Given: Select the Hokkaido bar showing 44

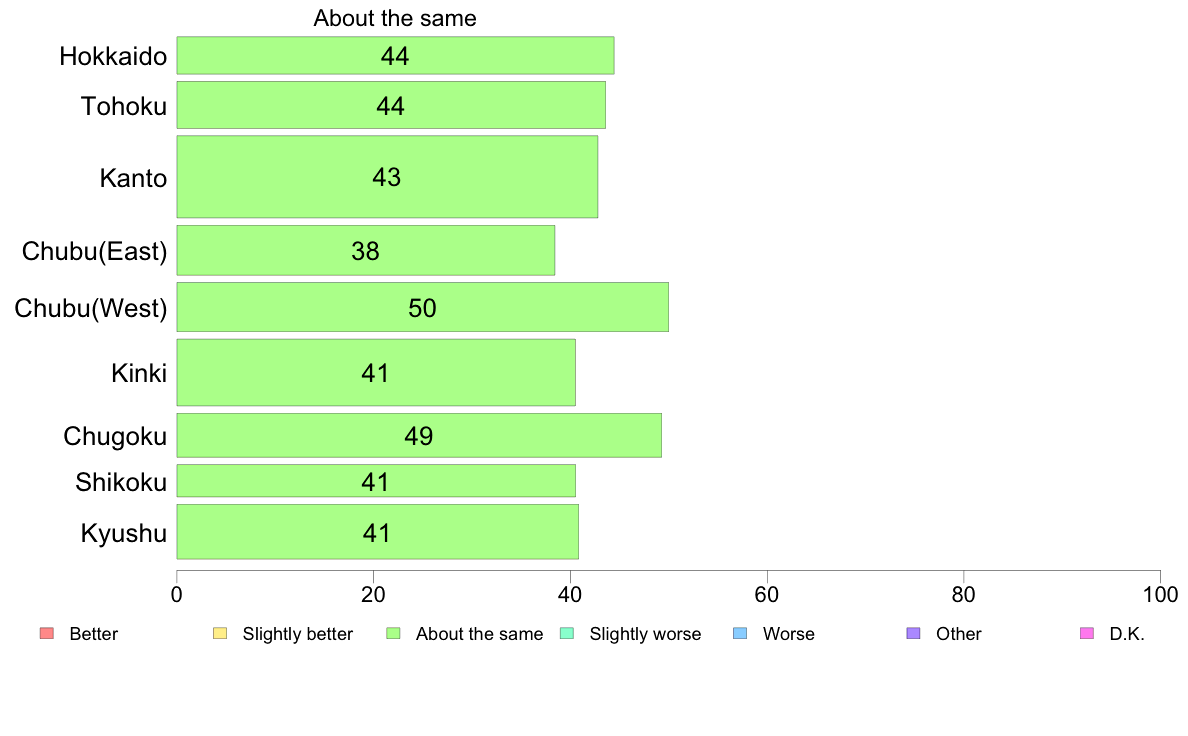Looking at the screenshot, I should [x=395, y=55].
